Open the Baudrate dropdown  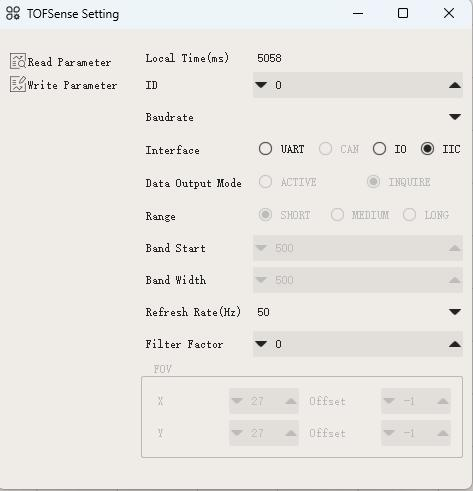click(x=455, y=117)
